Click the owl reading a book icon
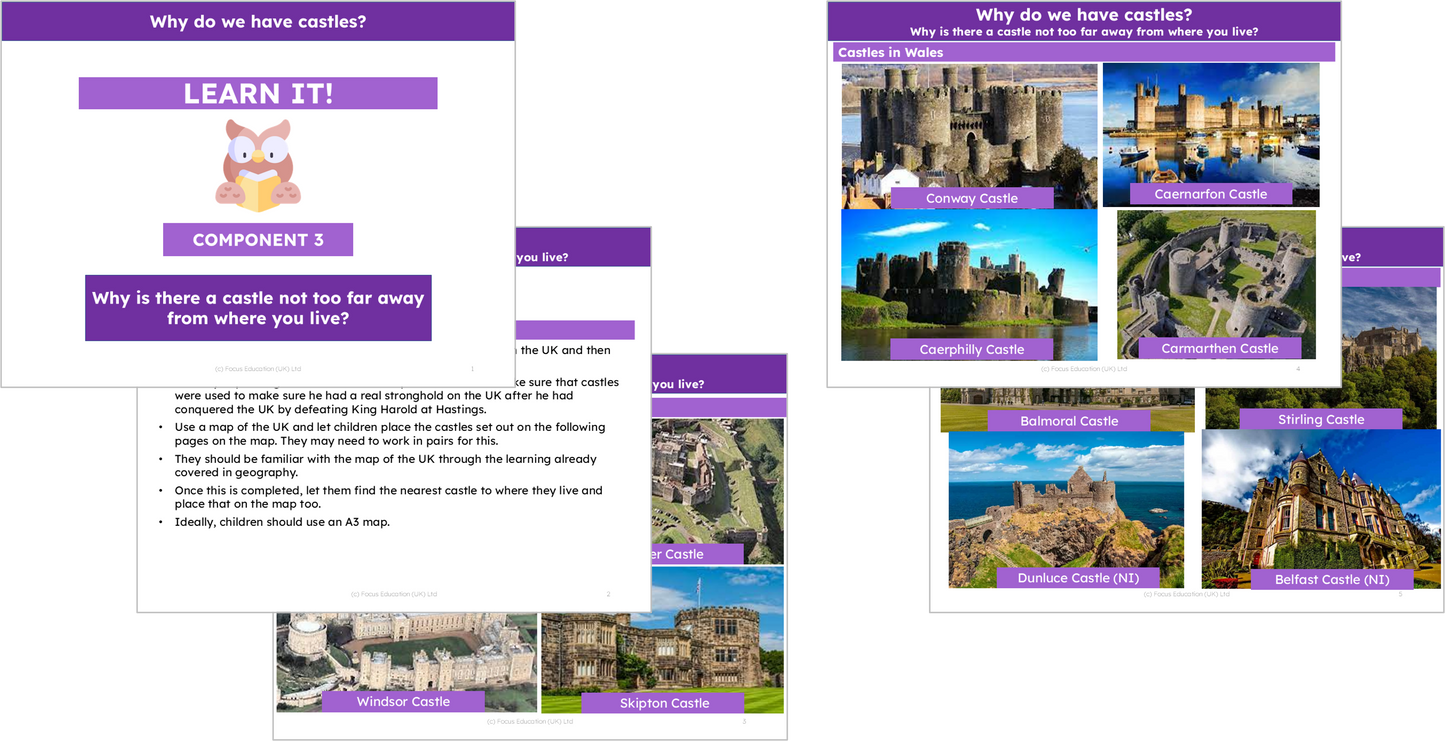Image resolution: width=1445 pixels, height=741 pixels. [x=257, y=165]
